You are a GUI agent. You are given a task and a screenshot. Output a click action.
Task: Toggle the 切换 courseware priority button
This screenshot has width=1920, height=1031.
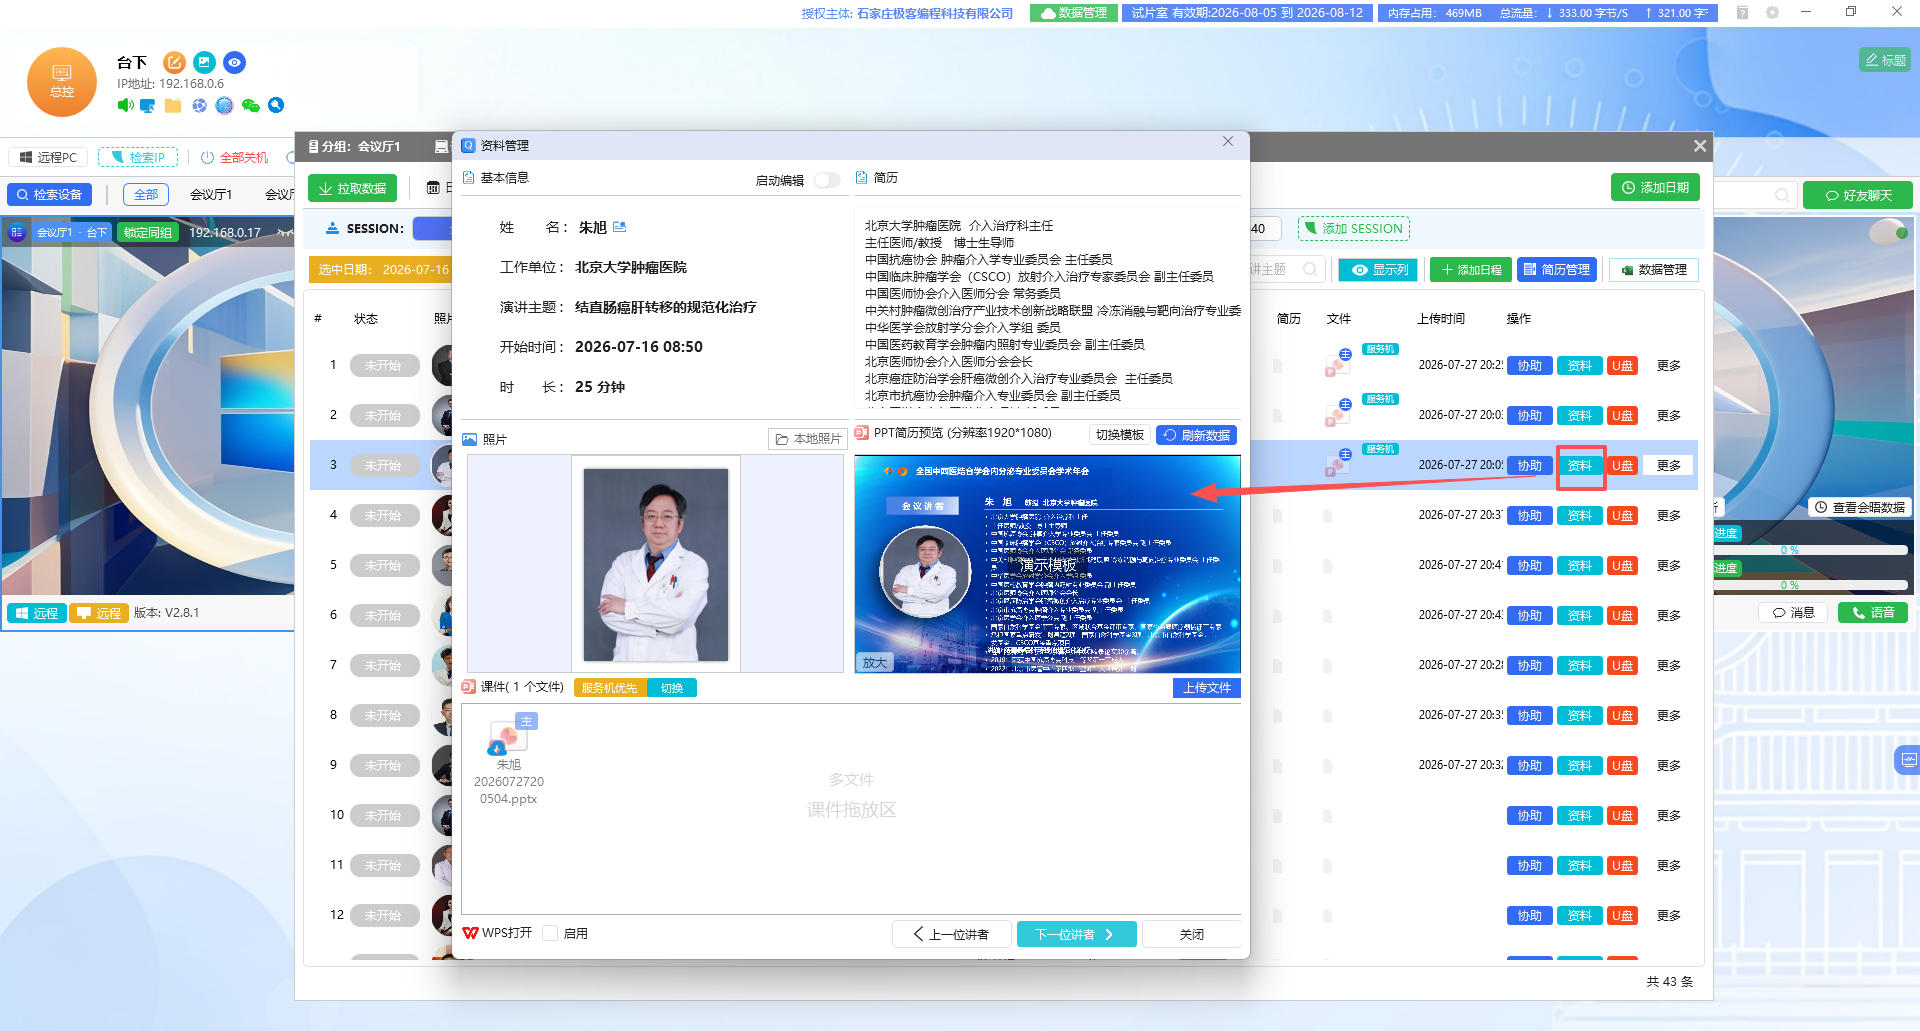[672, 688]
